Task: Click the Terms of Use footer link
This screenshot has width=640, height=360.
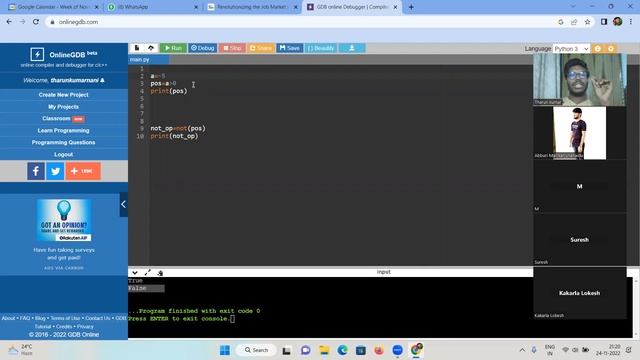Action: [65, 318]
